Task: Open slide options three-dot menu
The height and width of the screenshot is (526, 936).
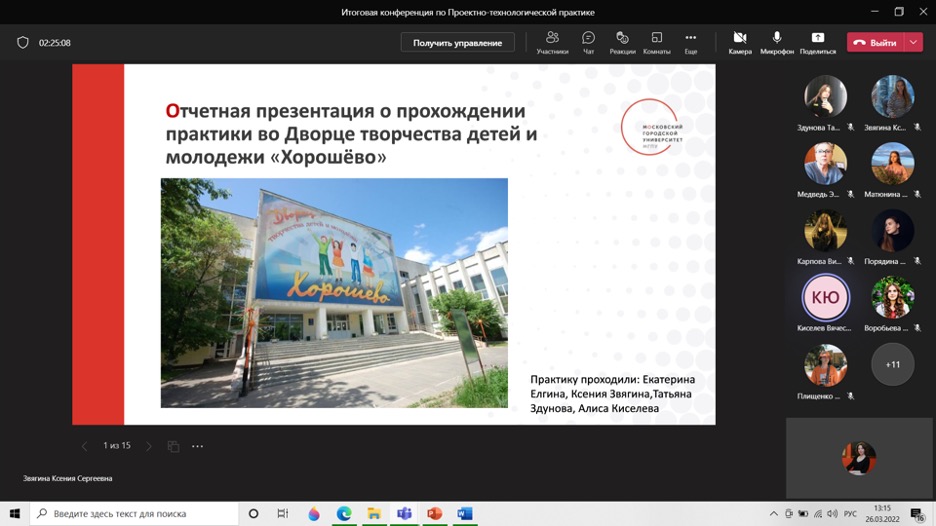Action: (197, 446)
